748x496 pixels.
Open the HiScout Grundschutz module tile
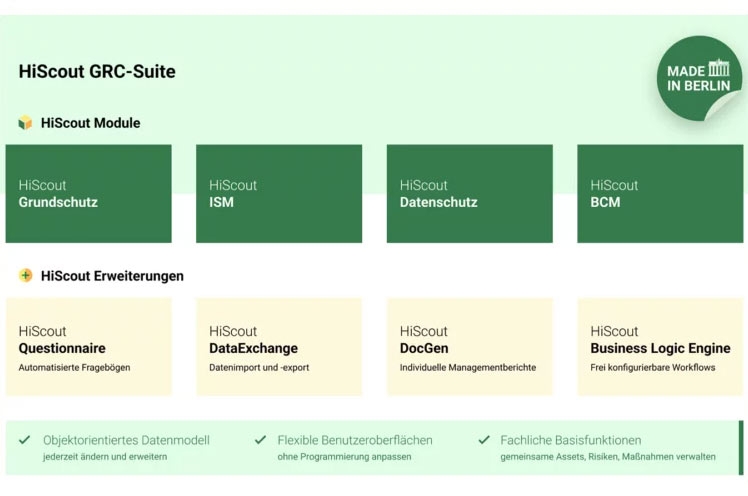88,193
